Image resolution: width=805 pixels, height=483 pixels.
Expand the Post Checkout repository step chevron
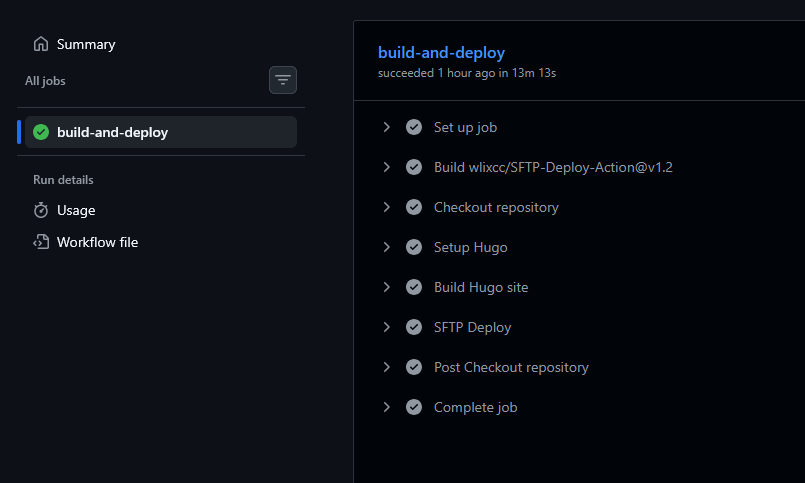[387, 367]
